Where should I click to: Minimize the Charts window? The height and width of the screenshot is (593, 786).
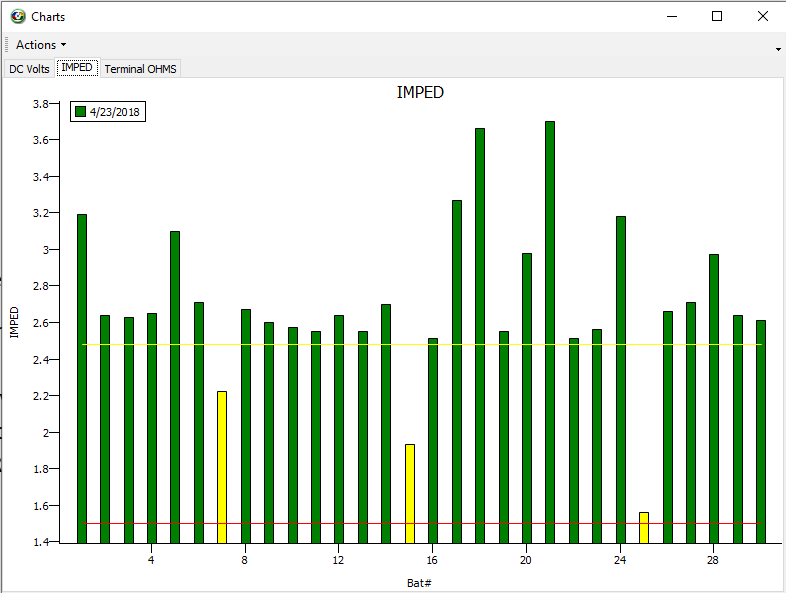670,16
